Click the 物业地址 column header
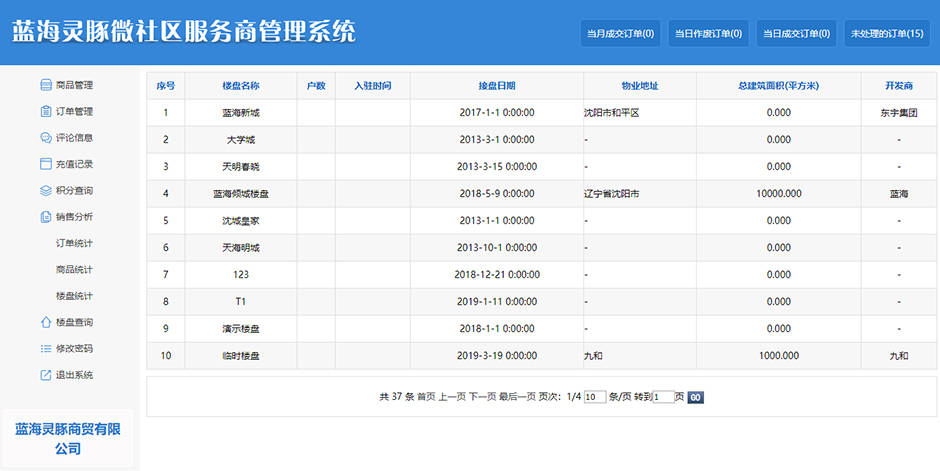This screenshot has height=471, width=940. point(640,86)
